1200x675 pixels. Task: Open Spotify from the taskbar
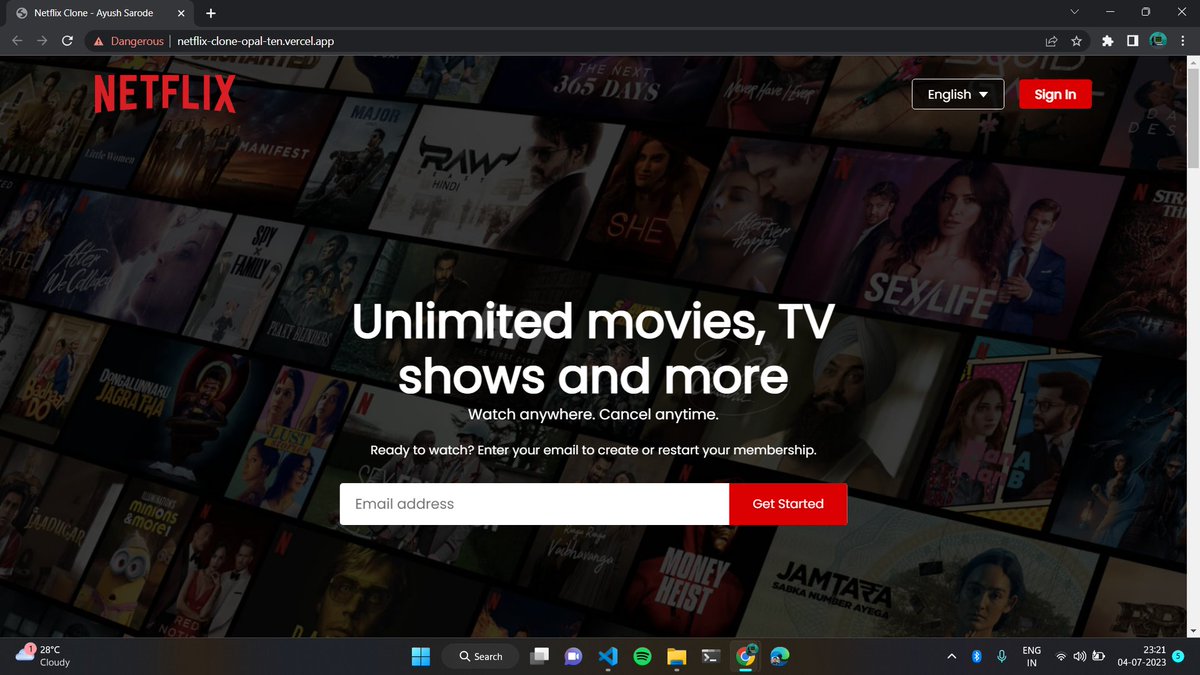coord(642,656)
